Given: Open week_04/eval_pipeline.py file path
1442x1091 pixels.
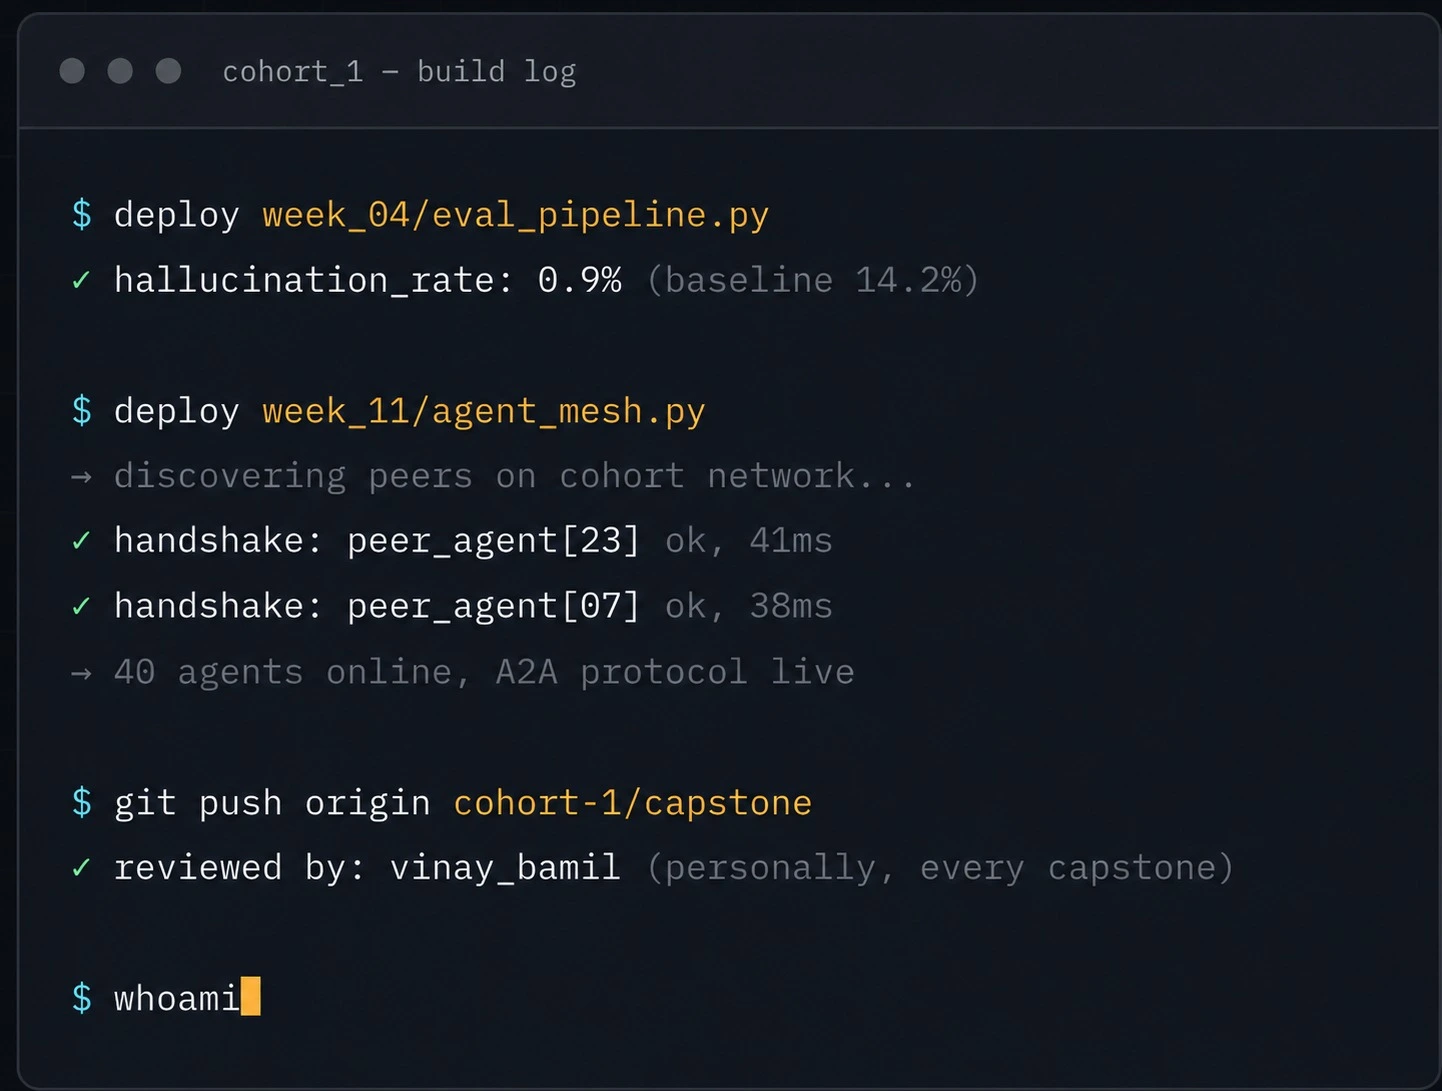Looking at the screenshot, I should (x=515, y=215).
